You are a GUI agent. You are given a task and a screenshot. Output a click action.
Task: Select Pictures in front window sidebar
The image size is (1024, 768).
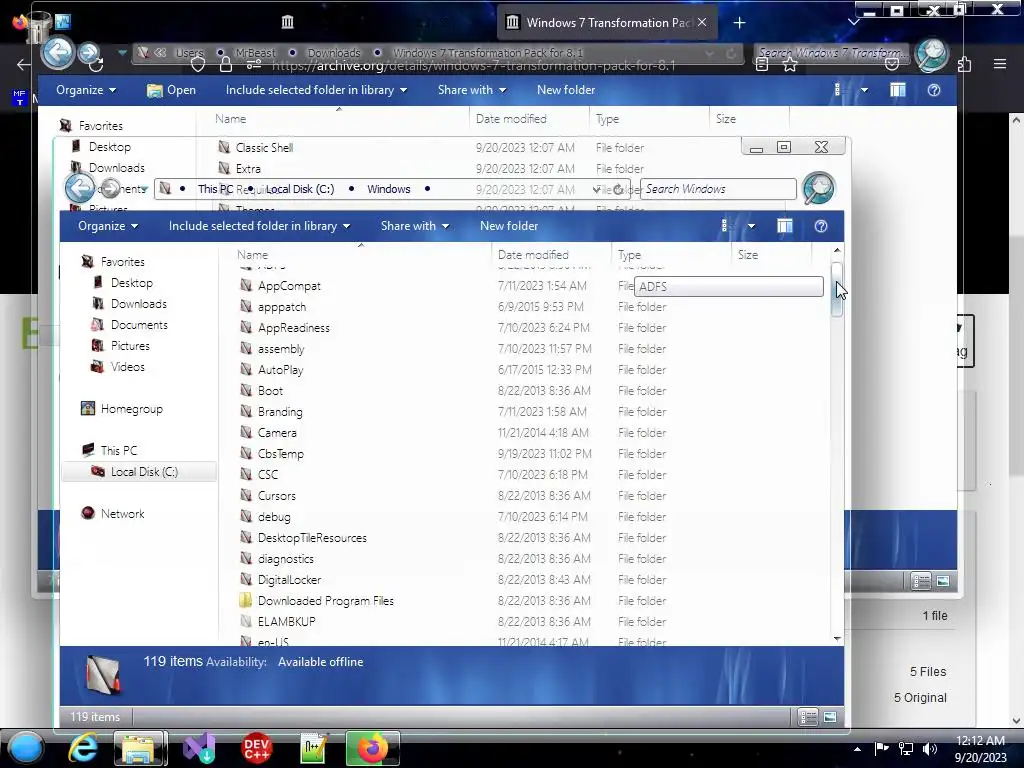pos(130,345)
